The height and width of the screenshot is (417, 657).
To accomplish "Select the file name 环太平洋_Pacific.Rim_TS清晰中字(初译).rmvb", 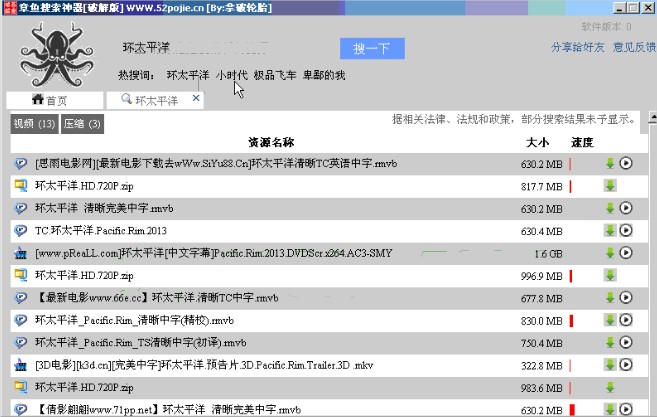I will (x=141, y=343).
